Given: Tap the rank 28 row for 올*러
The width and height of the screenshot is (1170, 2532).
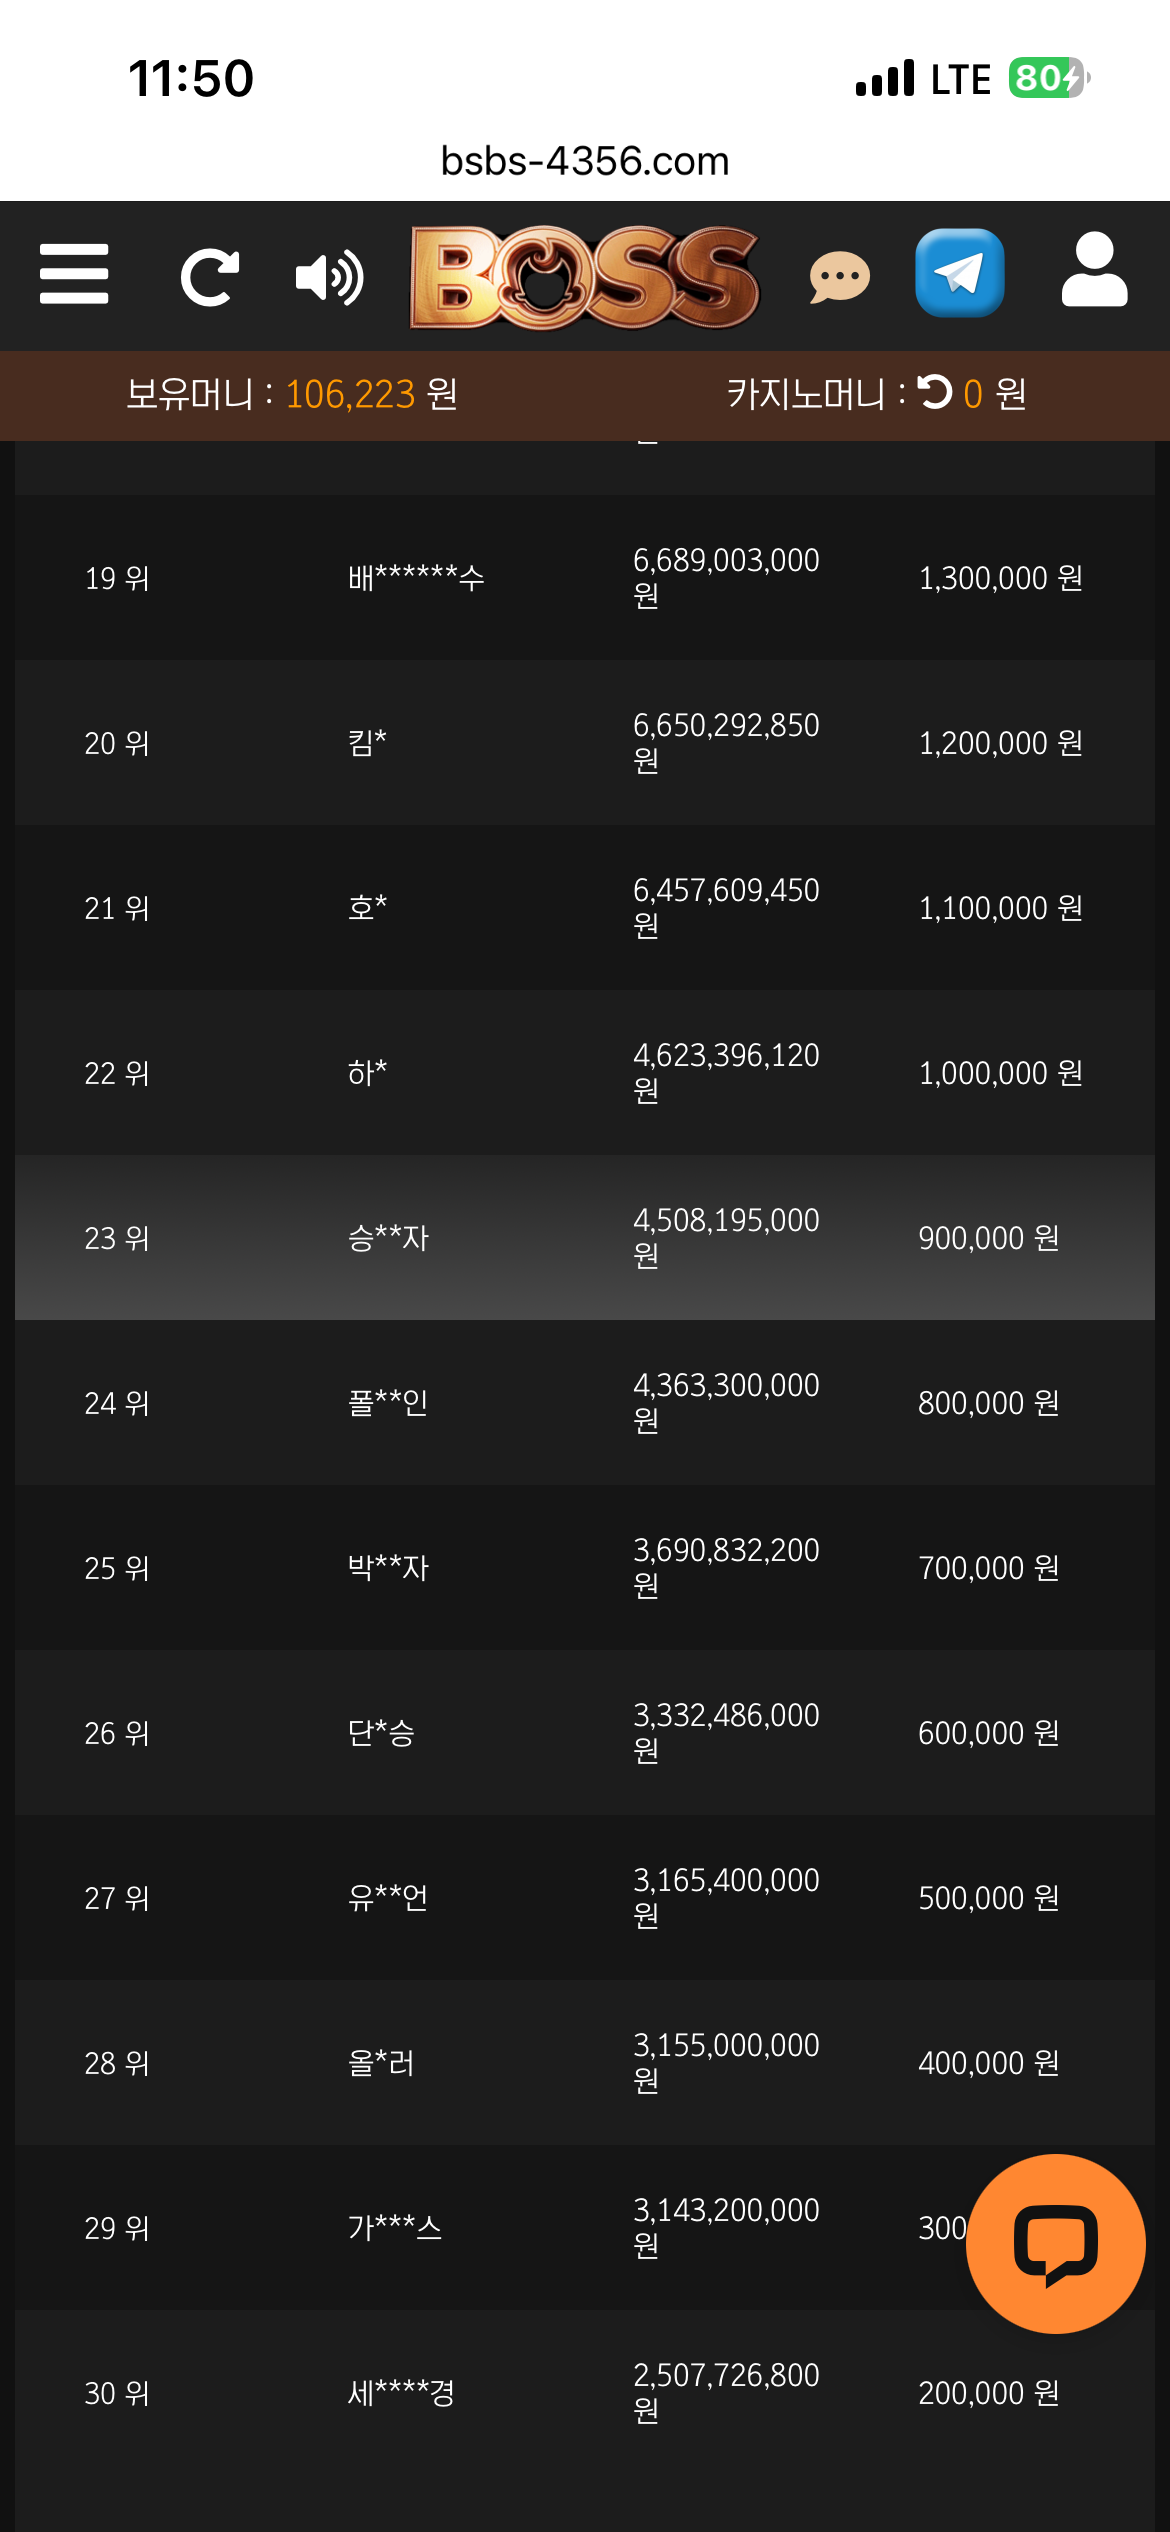Looking at the screenshot, I should [585, 2062].
